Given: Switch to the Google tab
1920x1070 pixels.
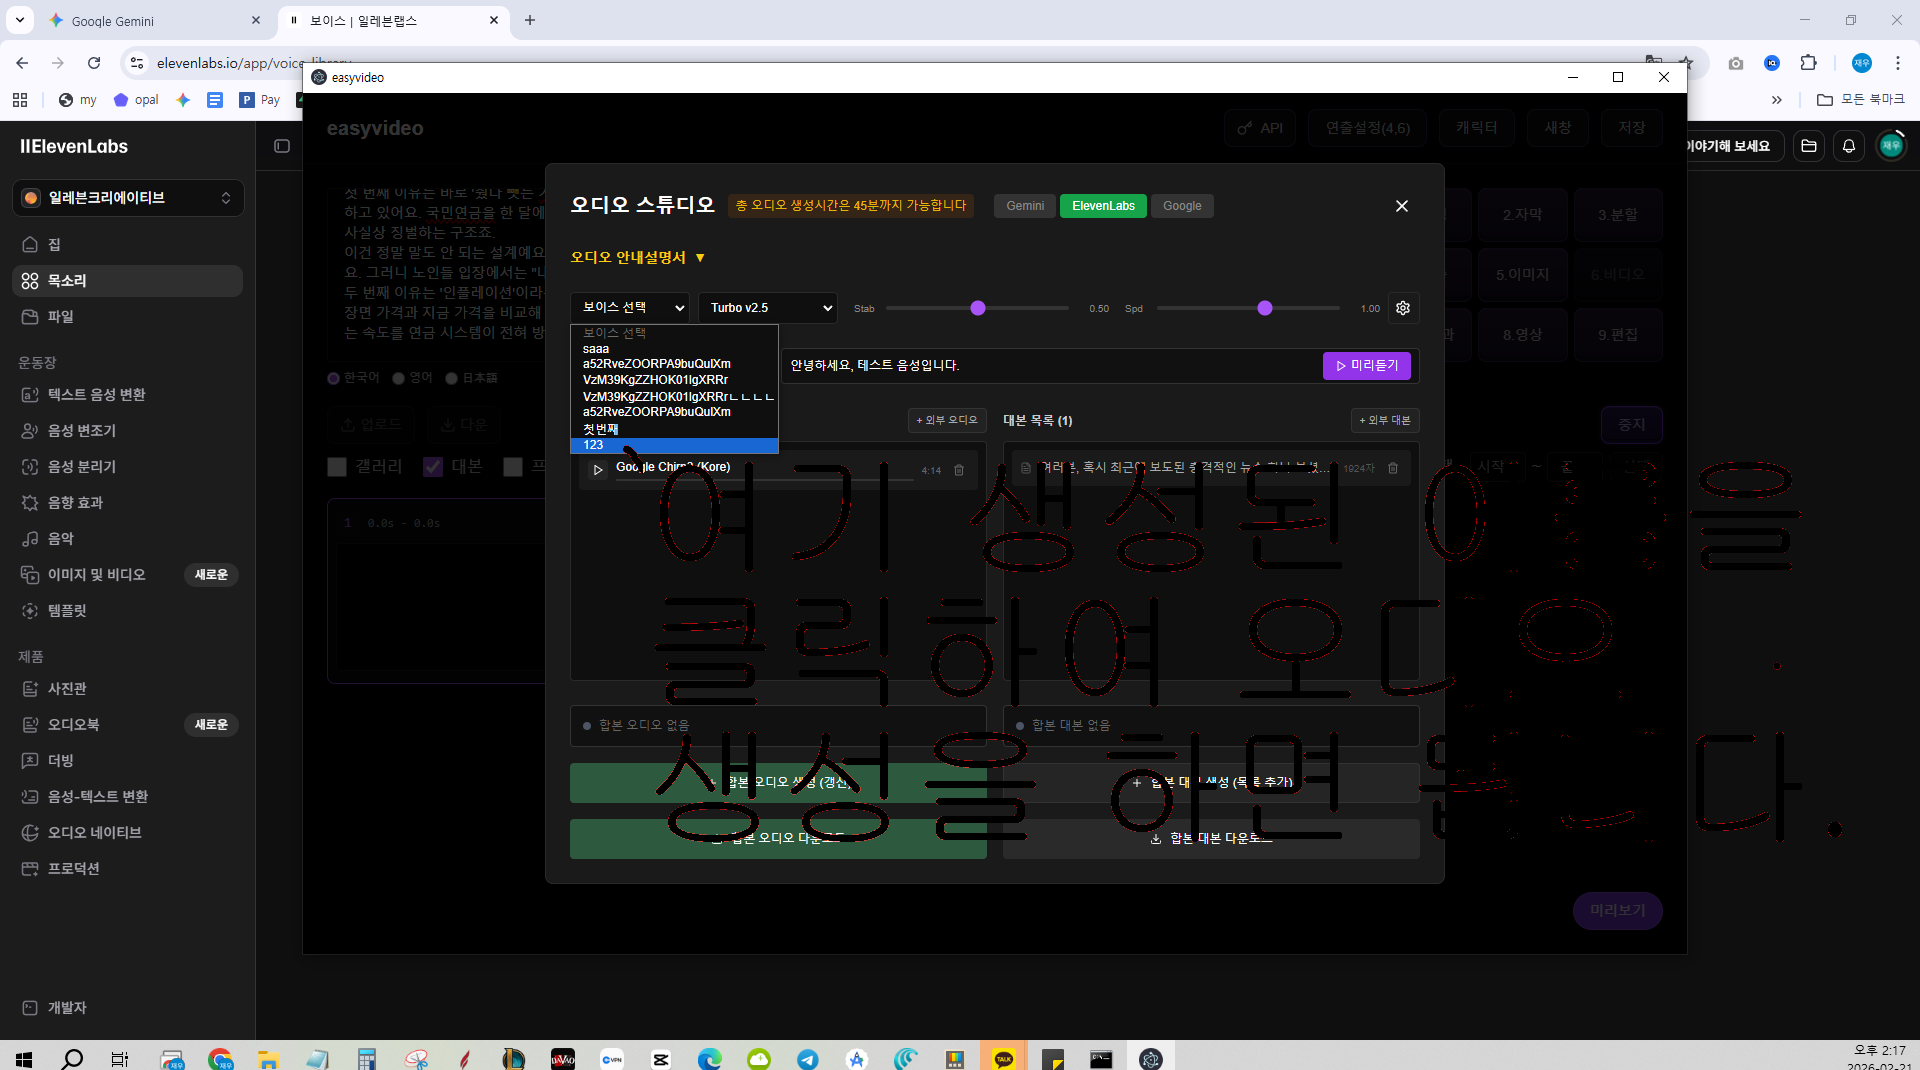Looking at the screenshot, I should coord(1182,206).
